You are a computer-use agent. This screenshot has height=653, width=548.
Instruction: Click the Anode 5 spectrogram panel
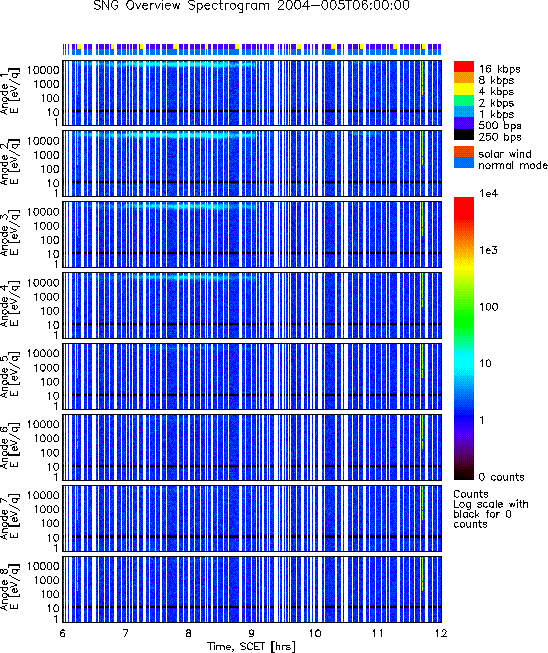click(x=252, y=376)
